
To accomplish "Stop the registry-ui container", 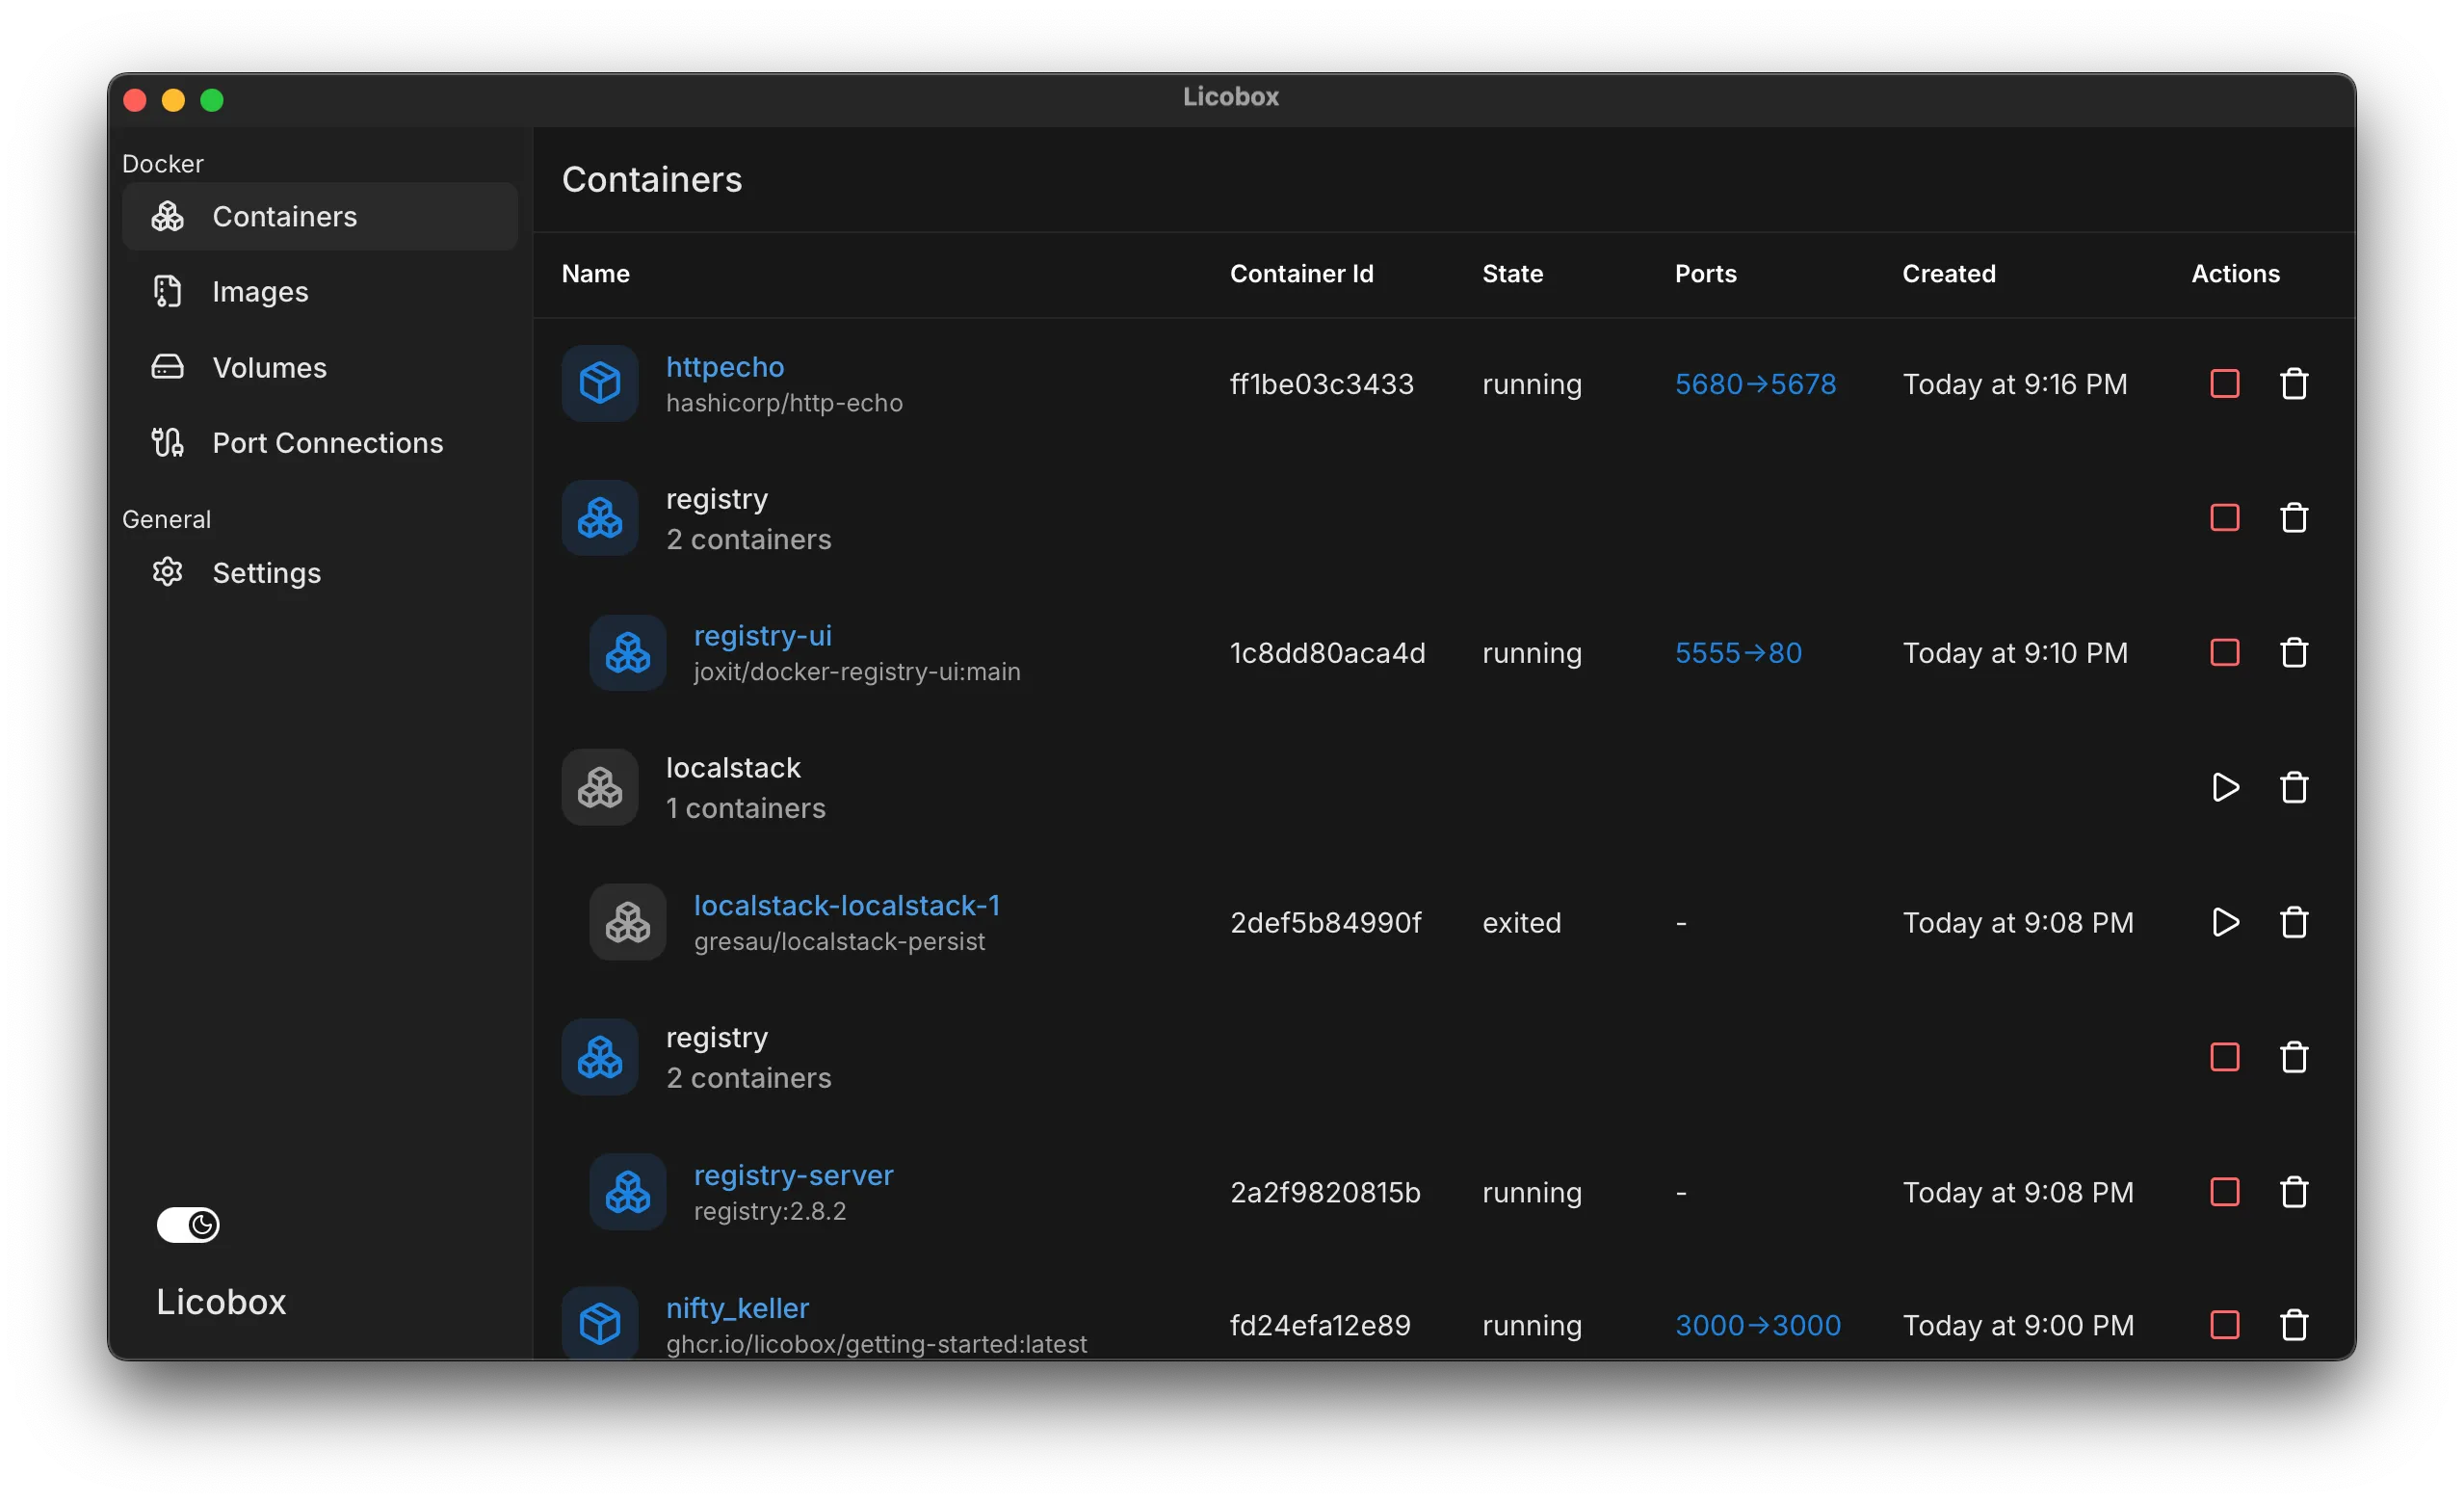I will 2223,652.
